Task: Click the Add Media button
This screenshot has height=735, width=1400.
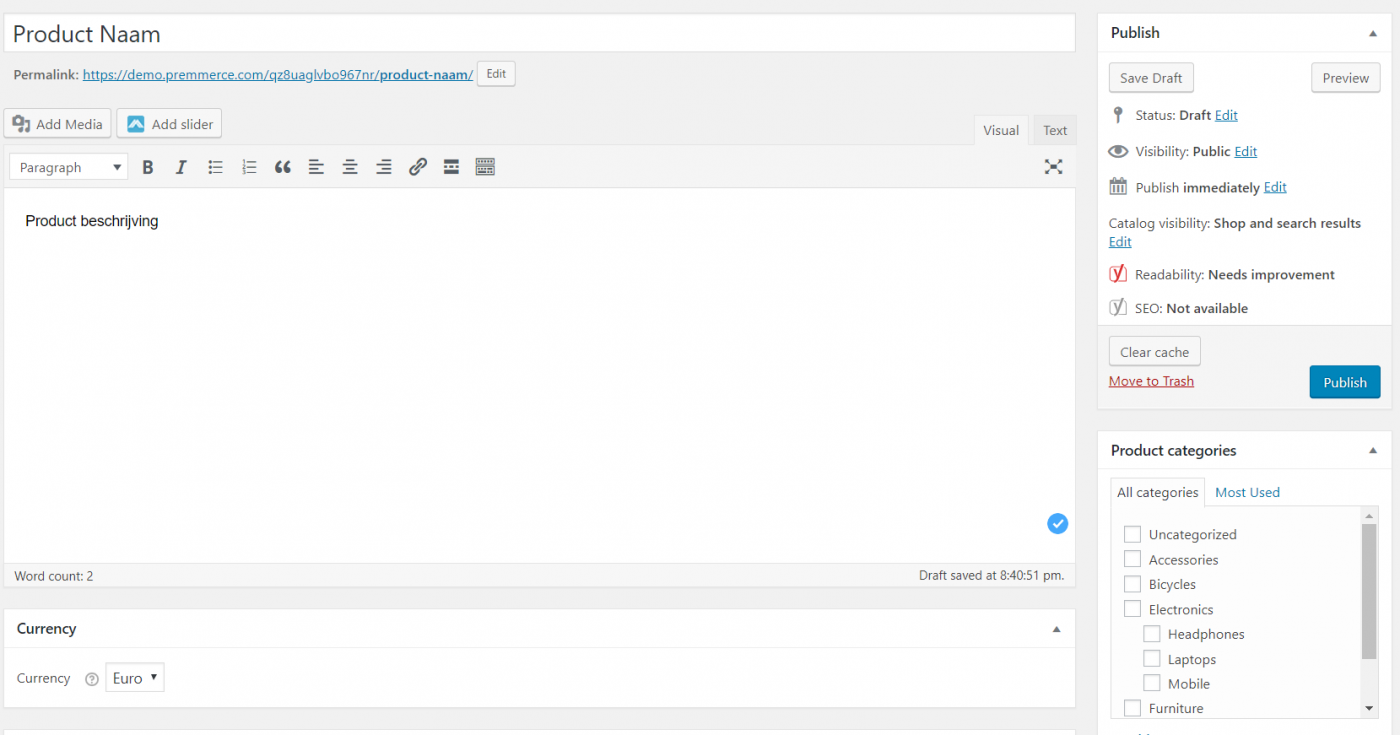Action: coord(58,124)
